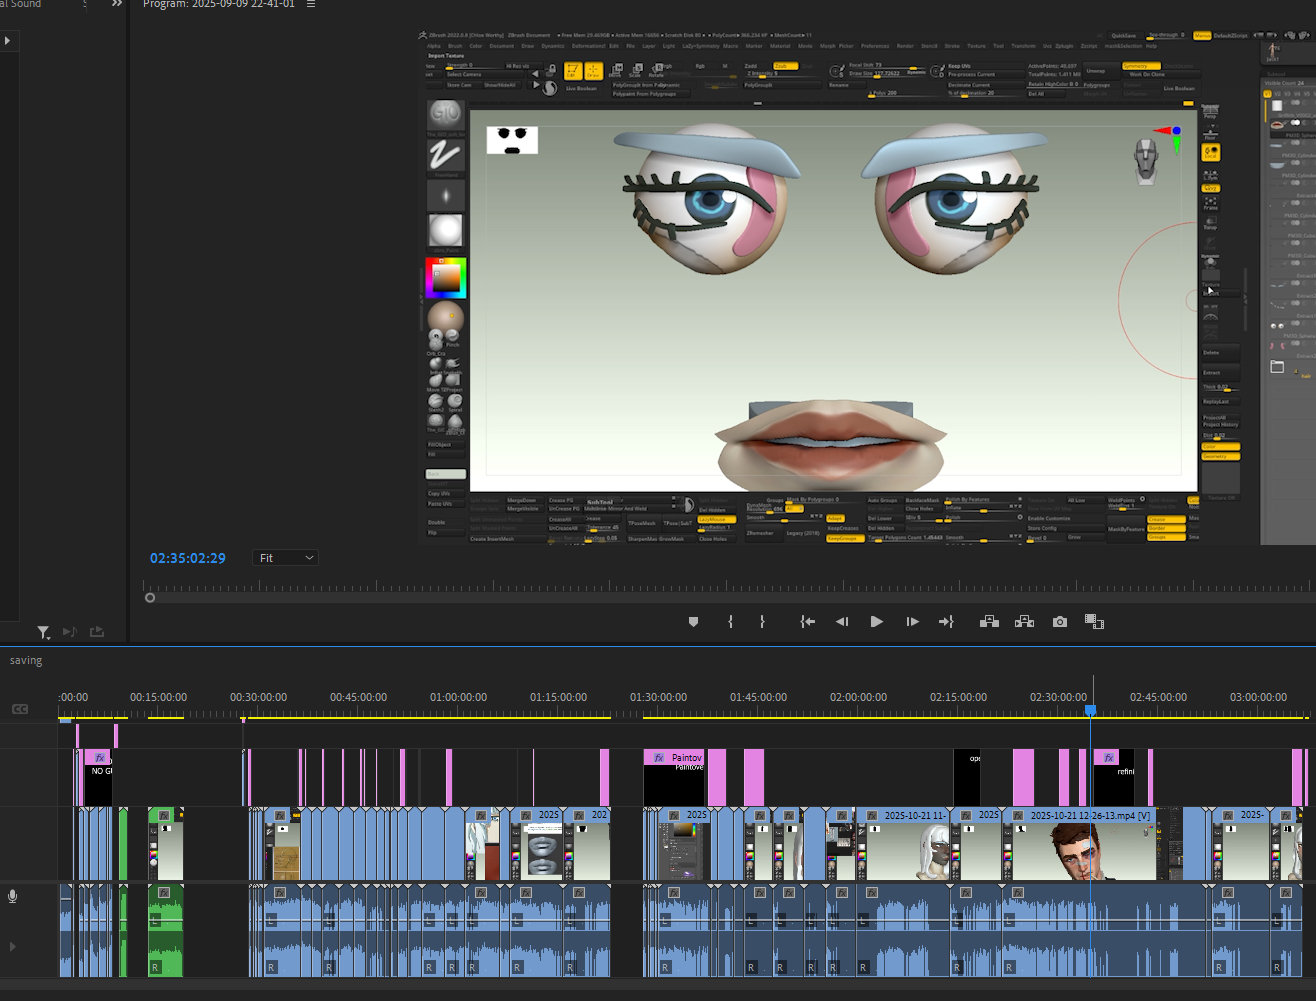This screenshot has width=1316, height=1001.
Task: Click the Lift button
Action: [989, 622]
